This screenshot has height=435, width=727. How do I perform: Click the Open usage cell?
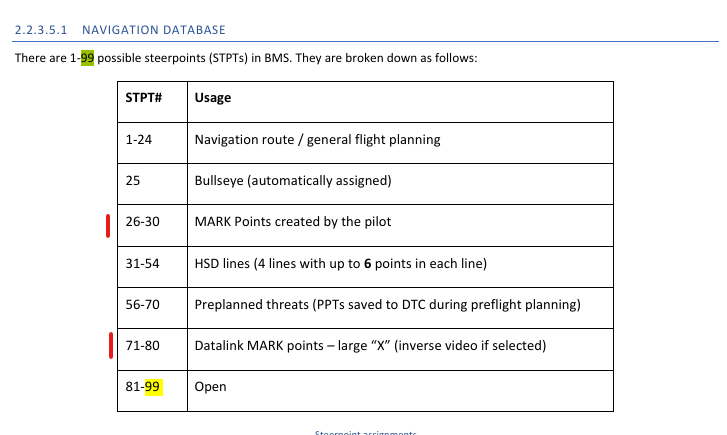pyautogui.click(x=401, y=391)
